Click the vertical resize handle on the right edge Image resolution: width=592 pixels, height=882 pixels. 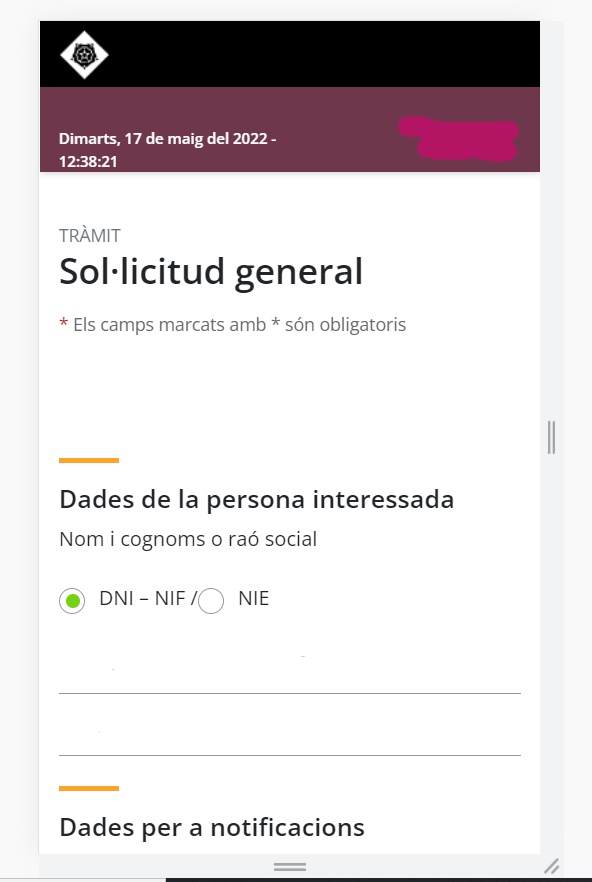pyautogui.click(x=551, y=437)
